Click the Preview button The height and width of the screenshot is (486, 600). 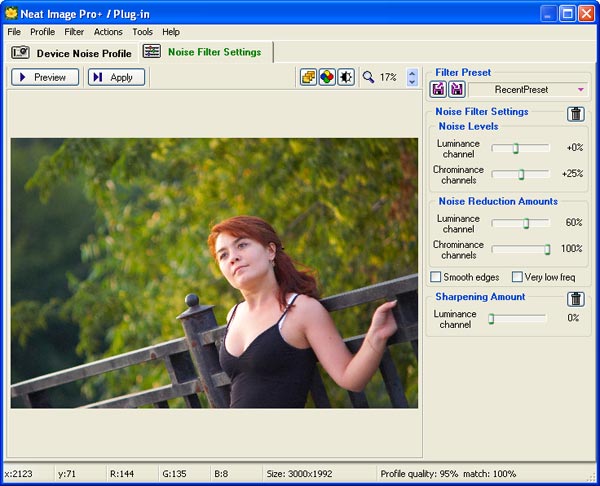click(x=45, y=77)
